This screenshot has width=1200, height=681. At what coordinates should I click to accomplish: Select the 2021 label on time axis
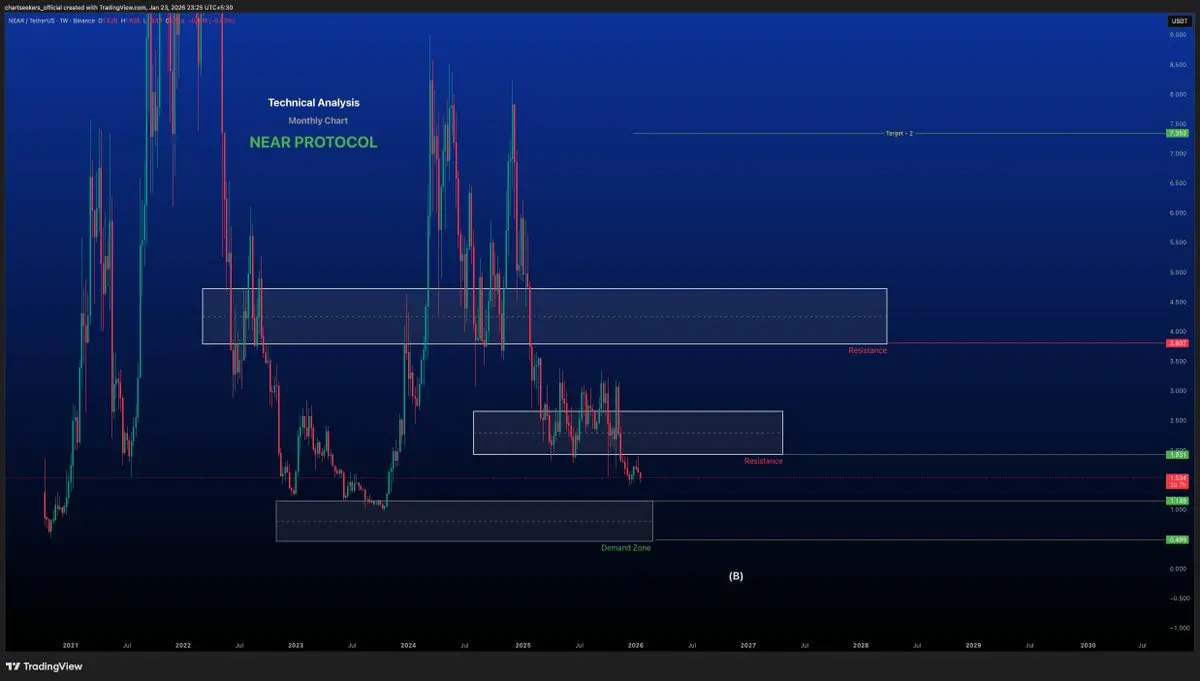pos(70,647)
